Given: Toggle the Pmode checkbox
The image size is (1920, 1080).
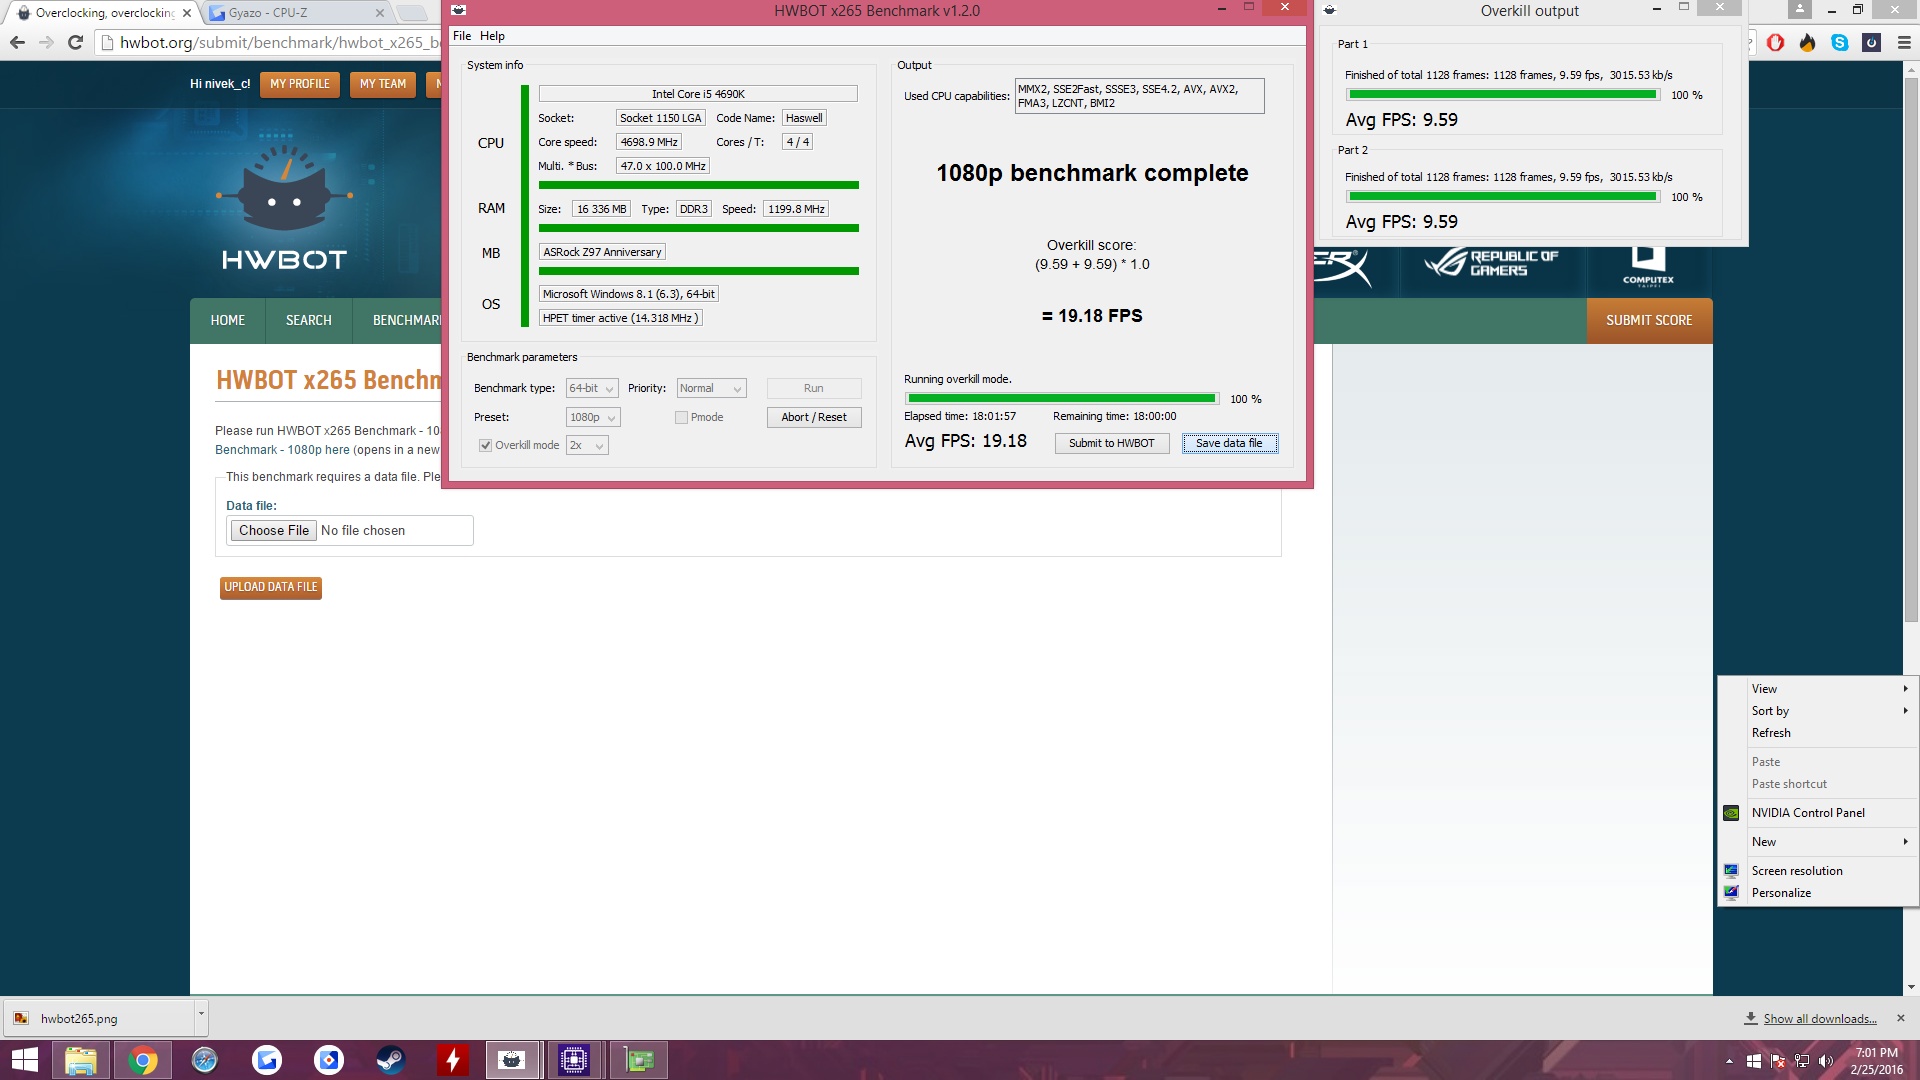Looking at the screenshot, I should [x=681, y=418].
